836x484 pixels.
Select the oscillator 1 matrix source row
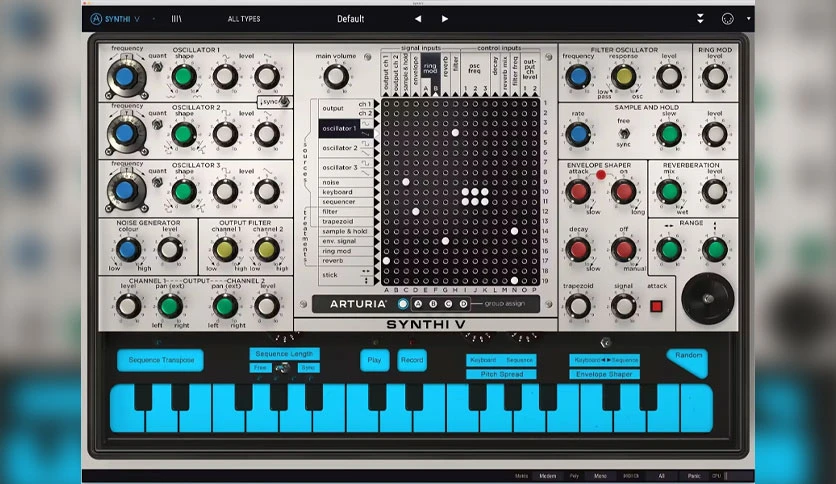tap(347, 128)
